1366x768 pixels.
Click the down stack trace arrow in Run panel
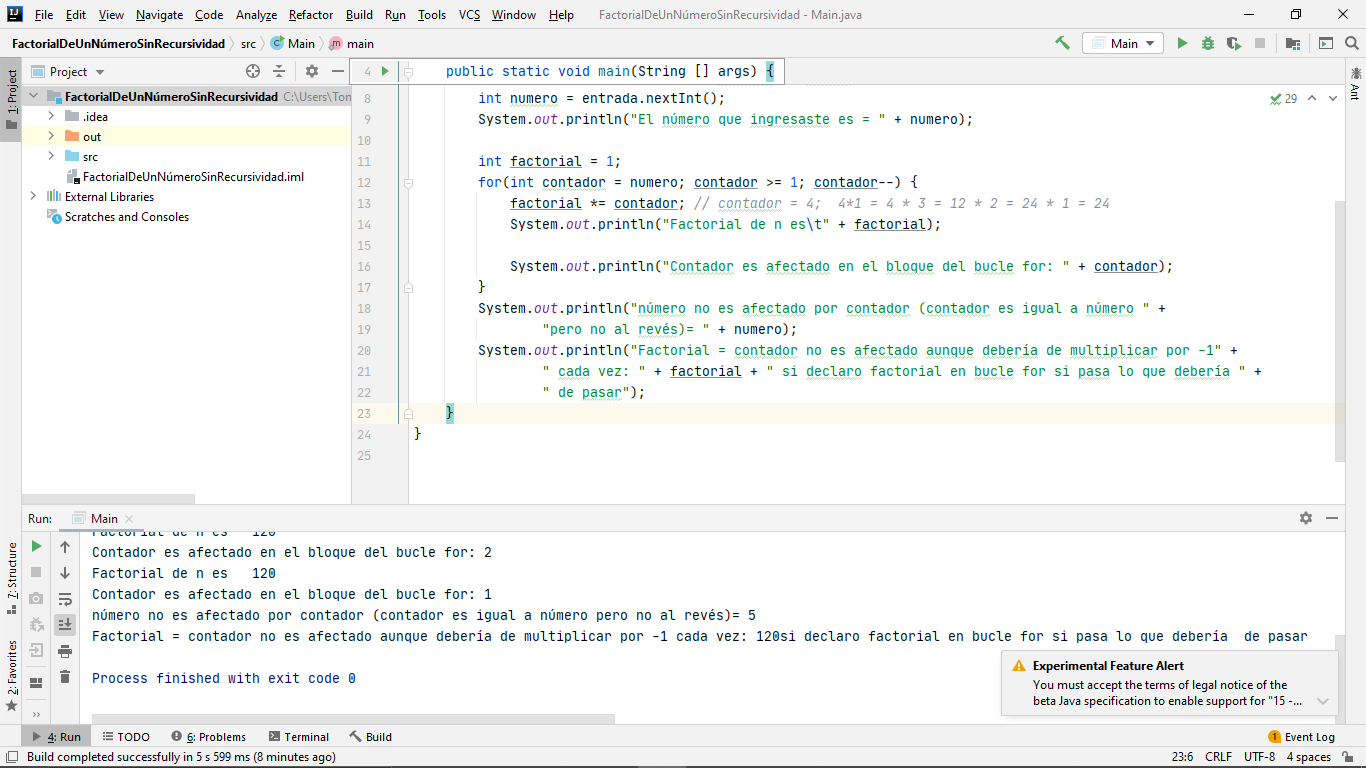[65, 572]
